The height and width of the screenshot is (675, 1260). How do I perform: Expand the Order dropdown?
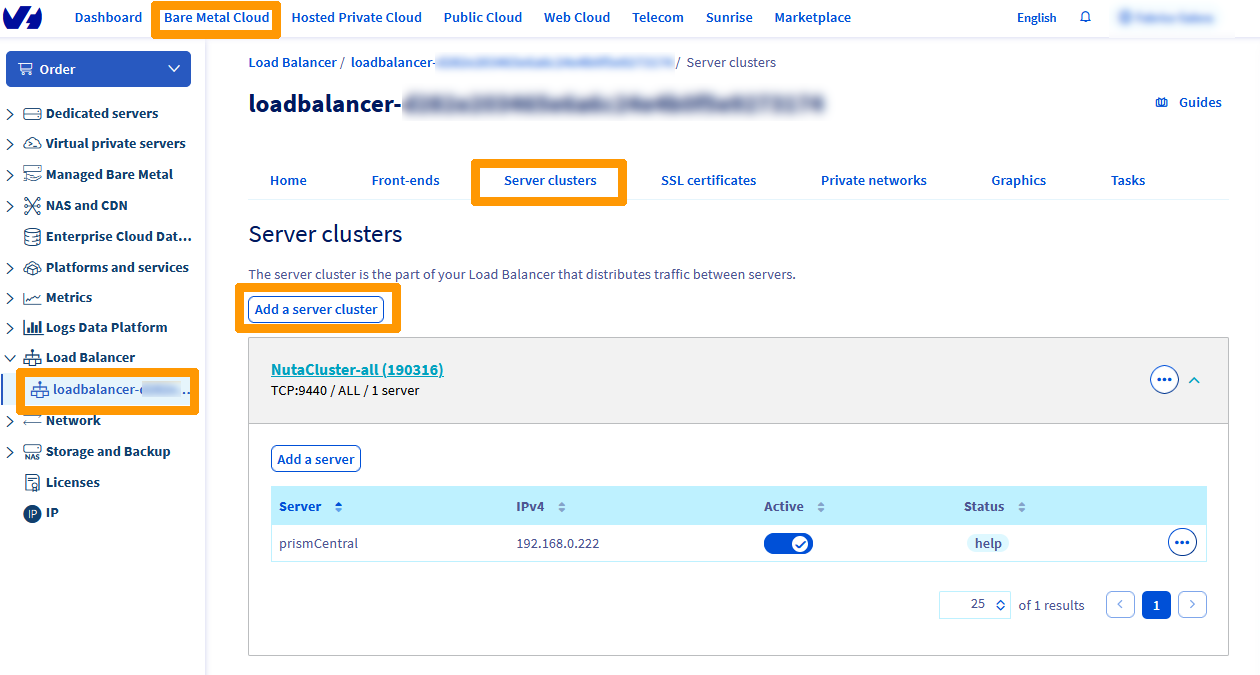tap(97, 68)
